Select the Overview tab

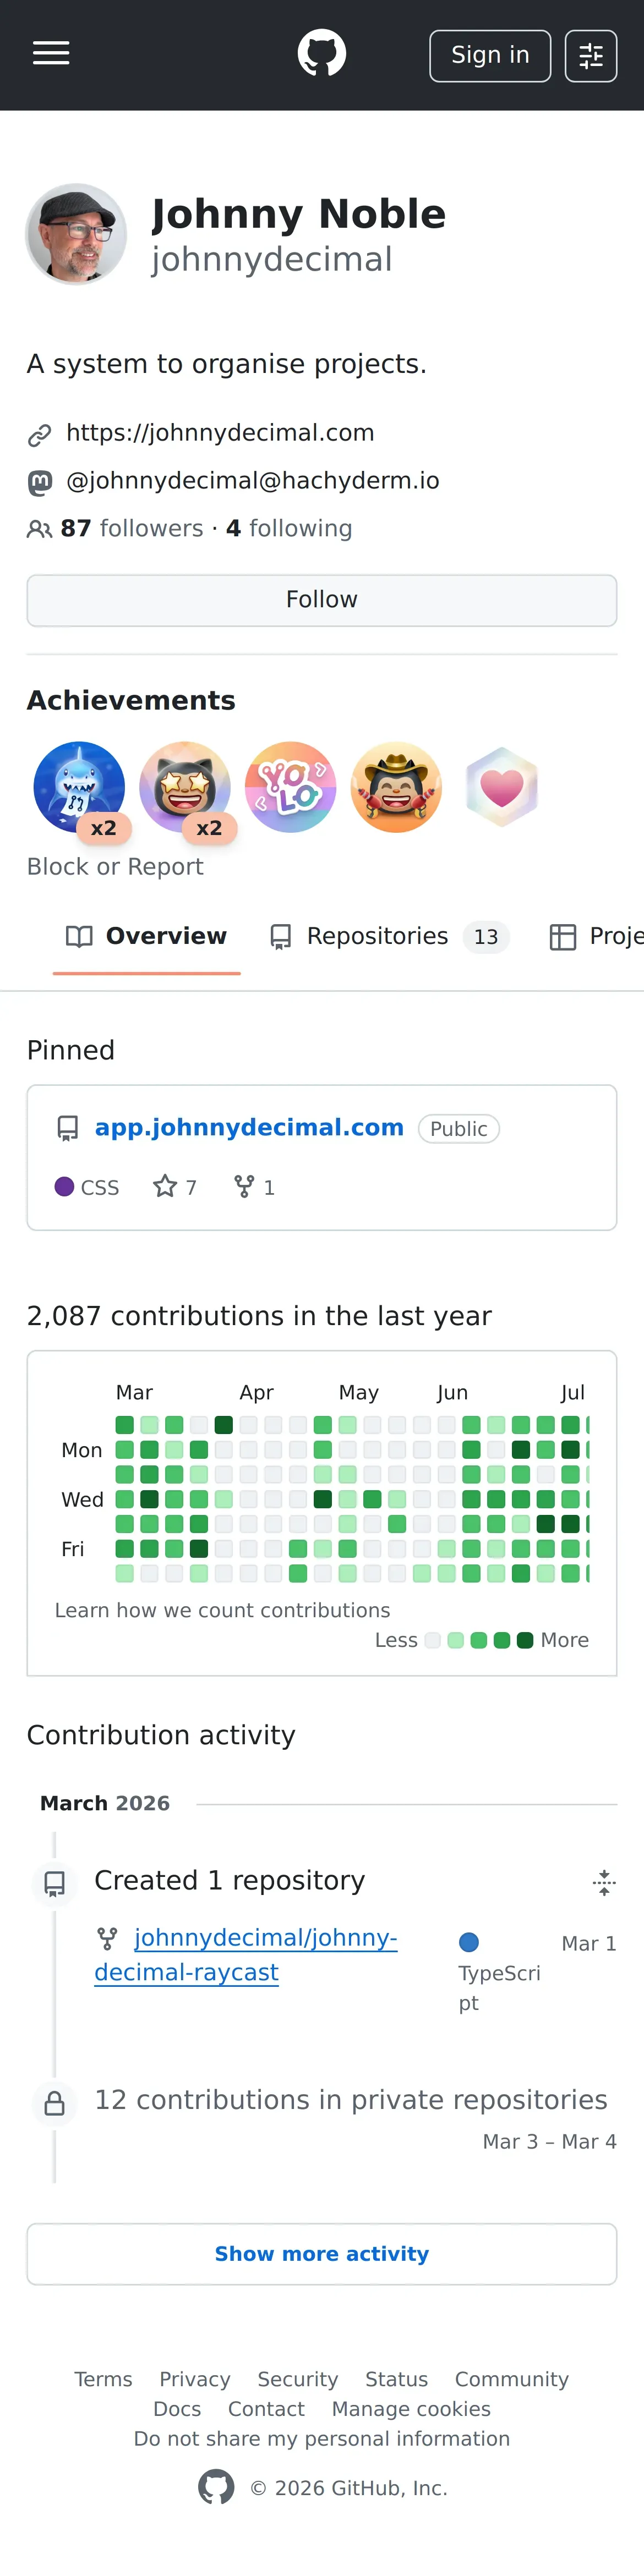point(147,936)
